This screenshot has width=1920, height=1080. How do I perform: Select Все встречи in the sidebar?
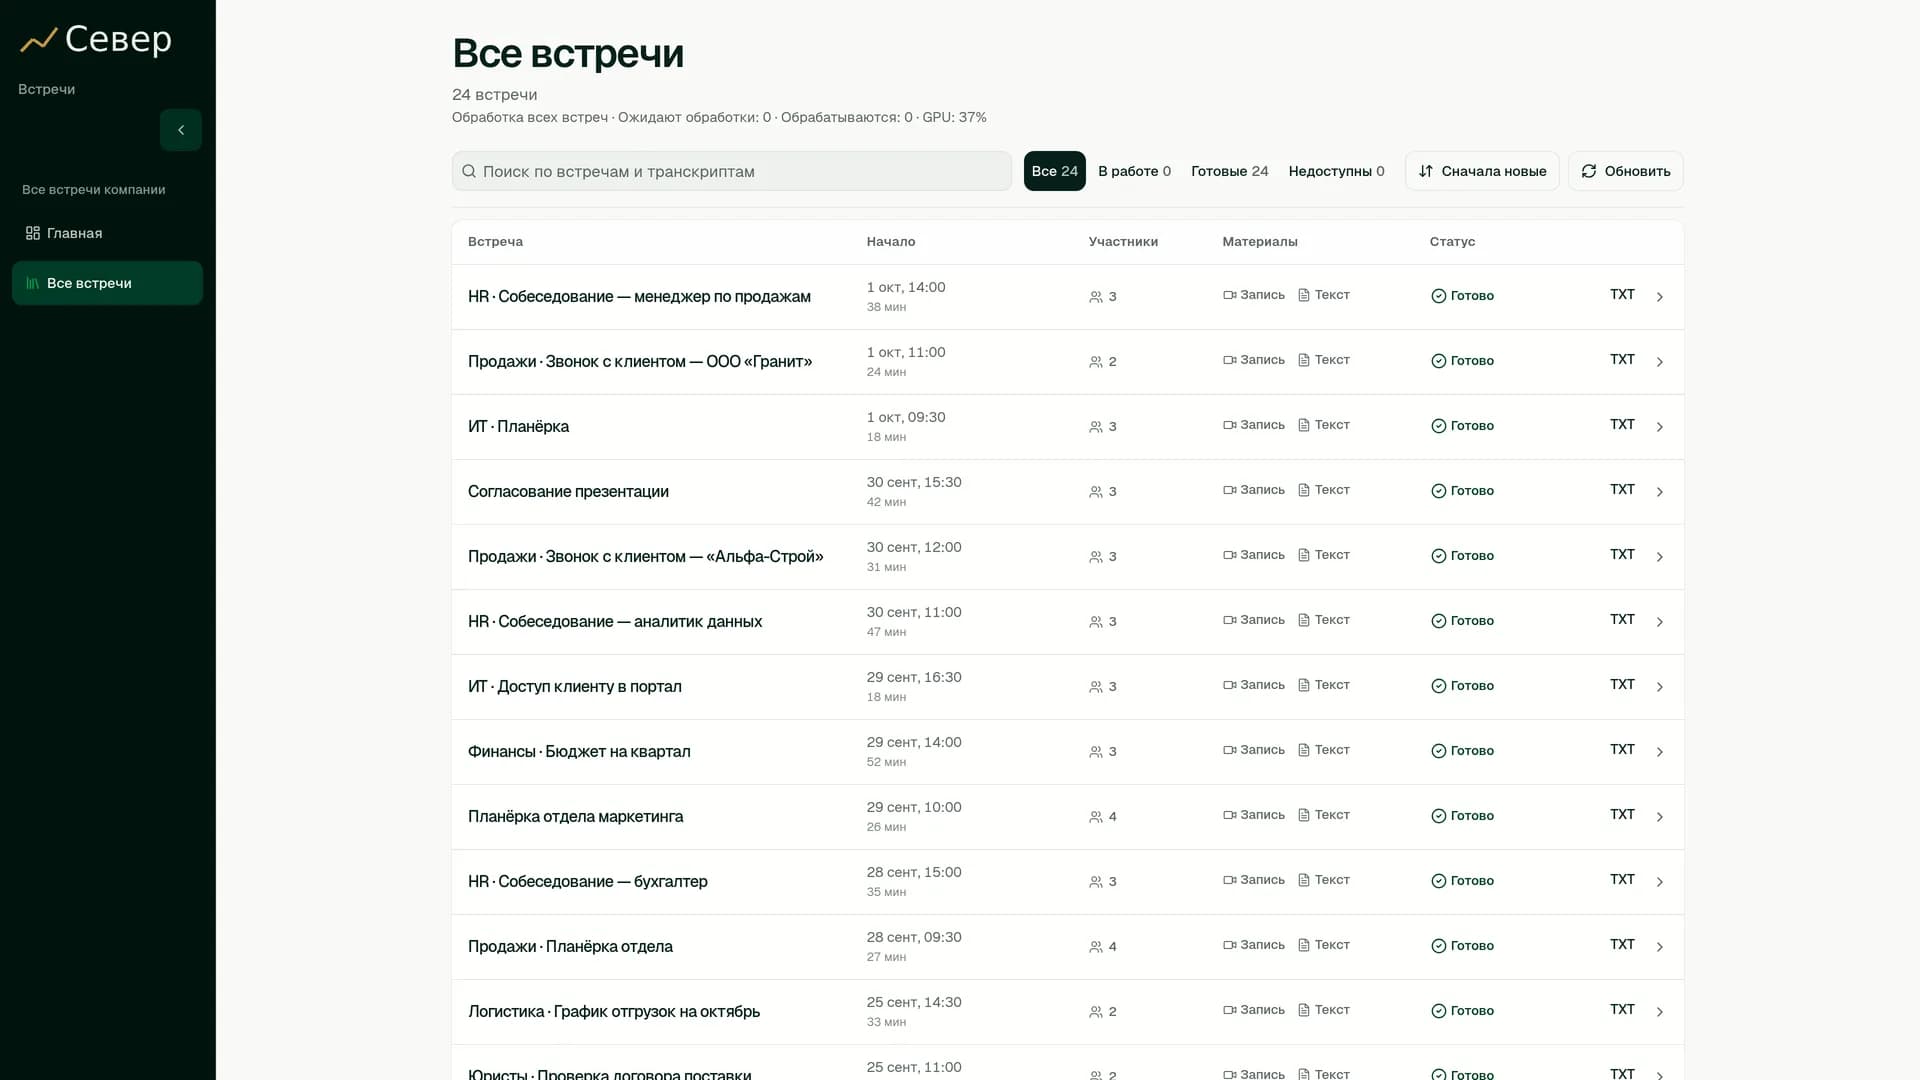(x=107, y=283)
